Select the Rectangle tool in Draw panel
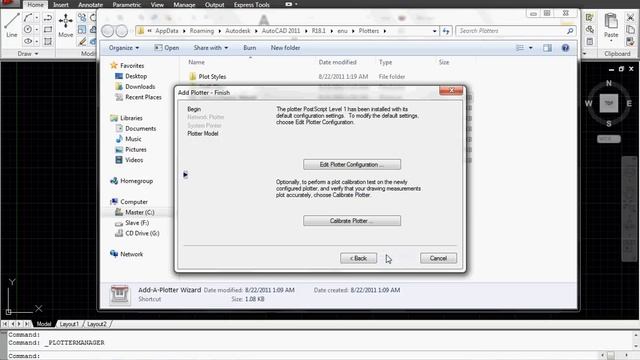Screen dimensions: 640x360 pyautogui.click(x=48, y=29)
